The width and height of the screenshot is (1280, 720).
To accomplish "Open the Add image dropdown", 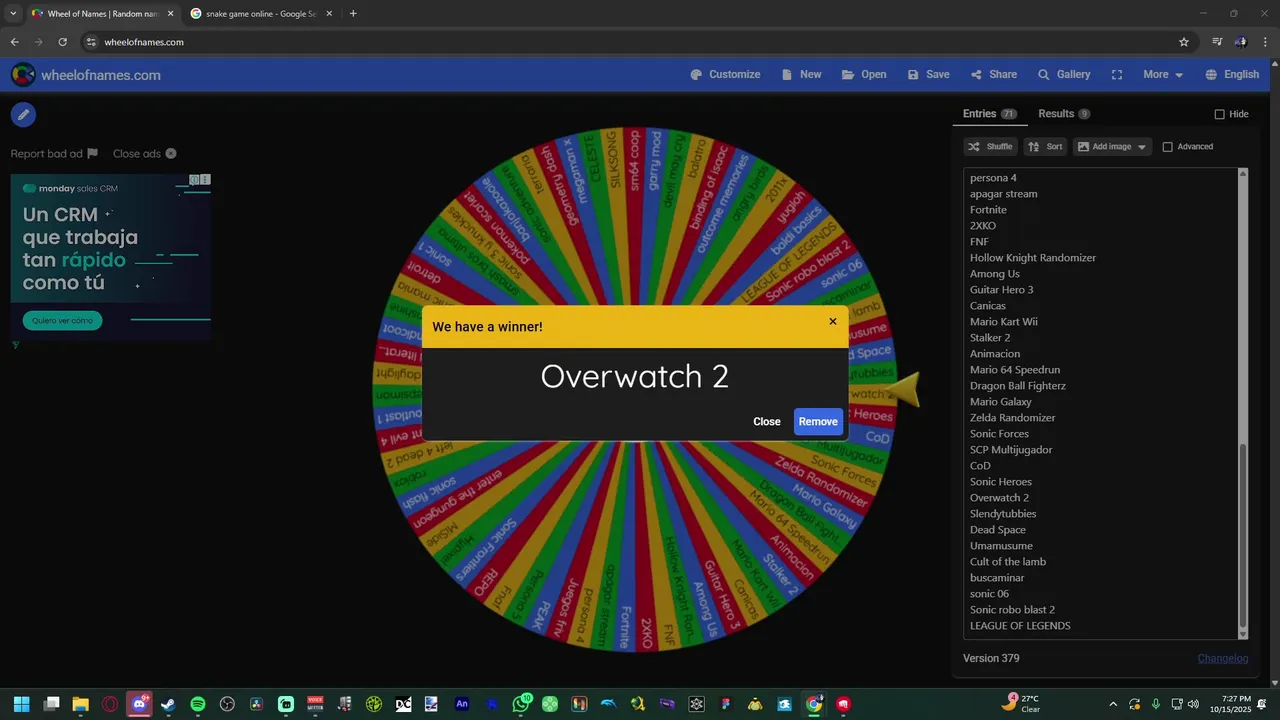I will point(1112,147).
